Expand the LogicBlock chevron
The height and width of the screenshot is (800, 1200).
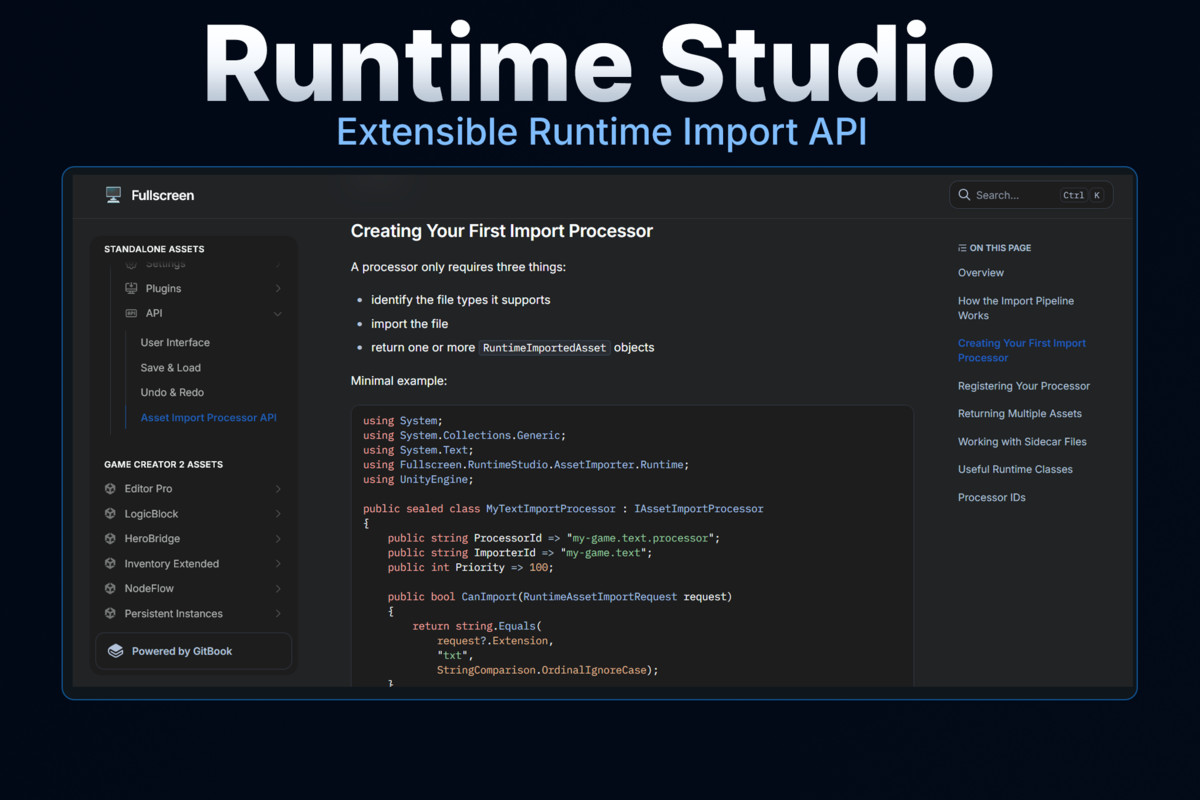[278, 514]
